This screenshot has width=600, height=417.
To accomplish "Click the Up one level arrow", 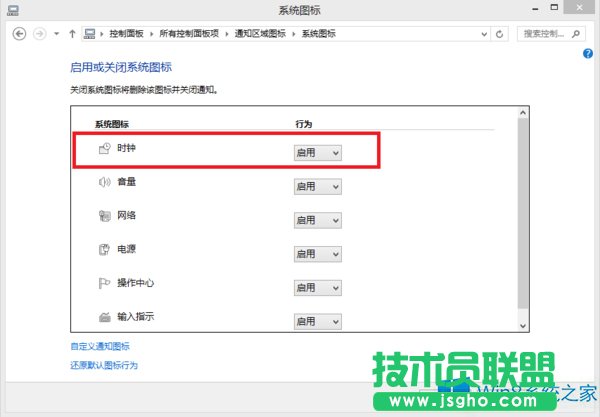I will tap(72, 33).
